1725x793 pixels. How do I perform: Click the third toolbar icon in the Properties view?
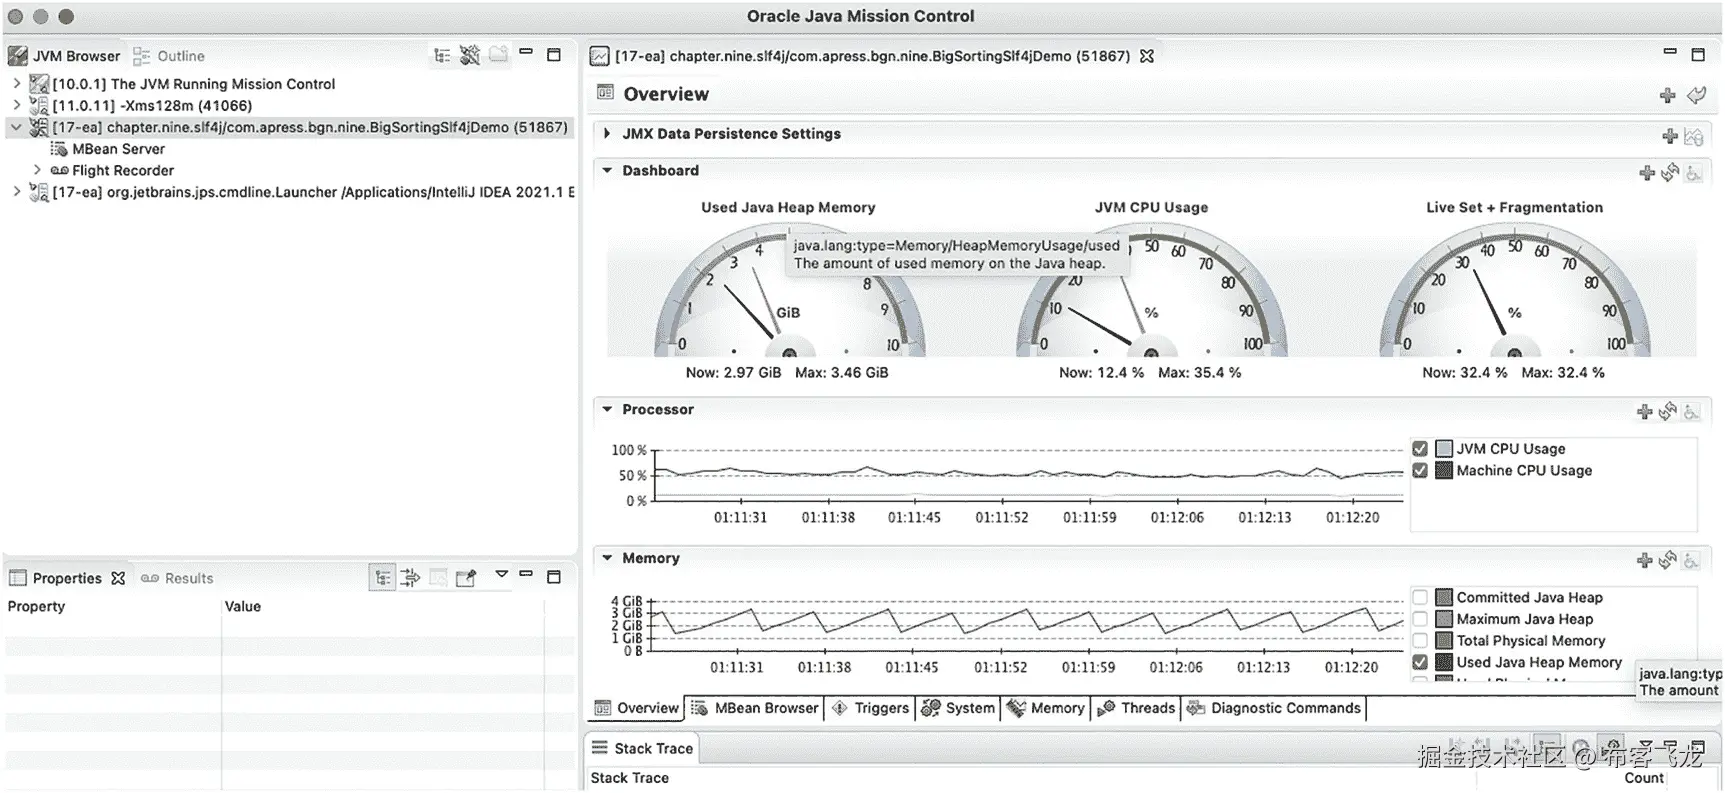438,578
